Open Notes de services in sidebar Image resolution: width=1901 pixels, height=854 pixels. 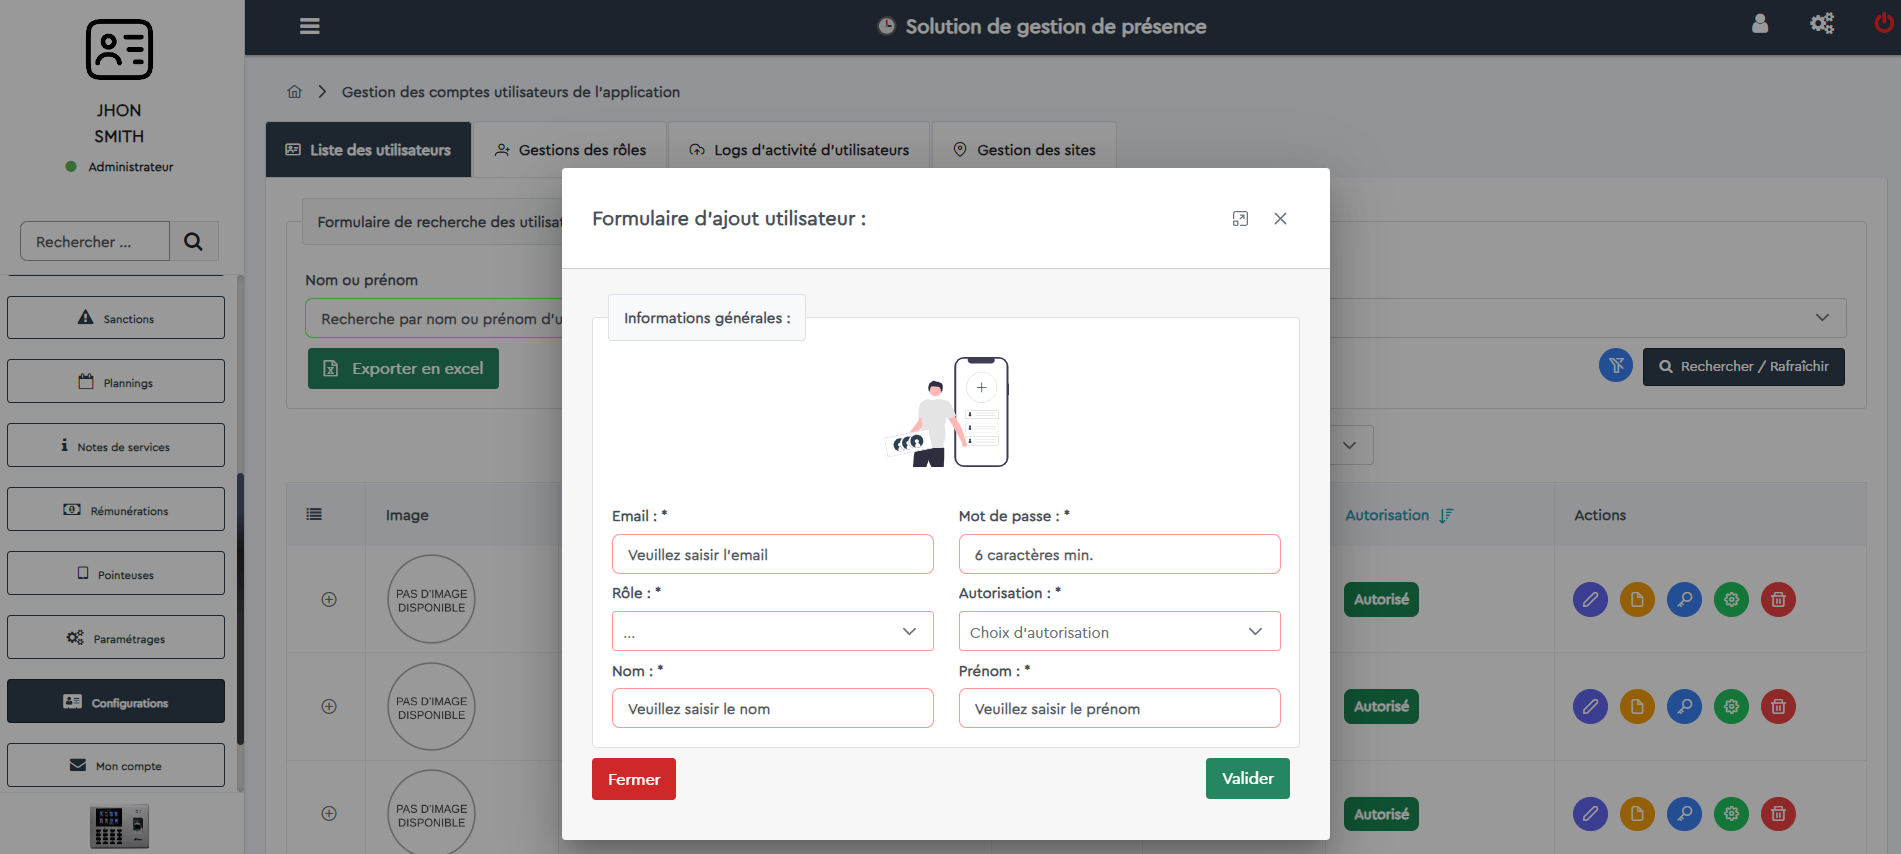tap(116, 446)
